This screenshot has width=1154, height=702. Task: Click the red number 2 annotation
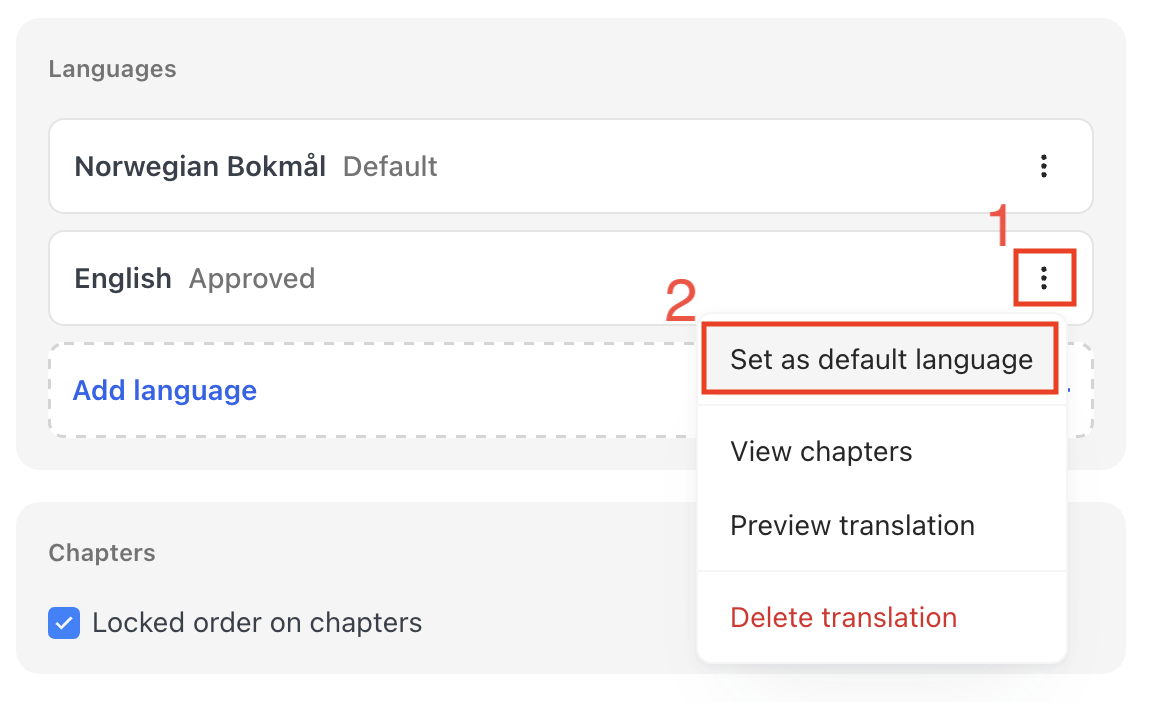click(x=681, y=300)
